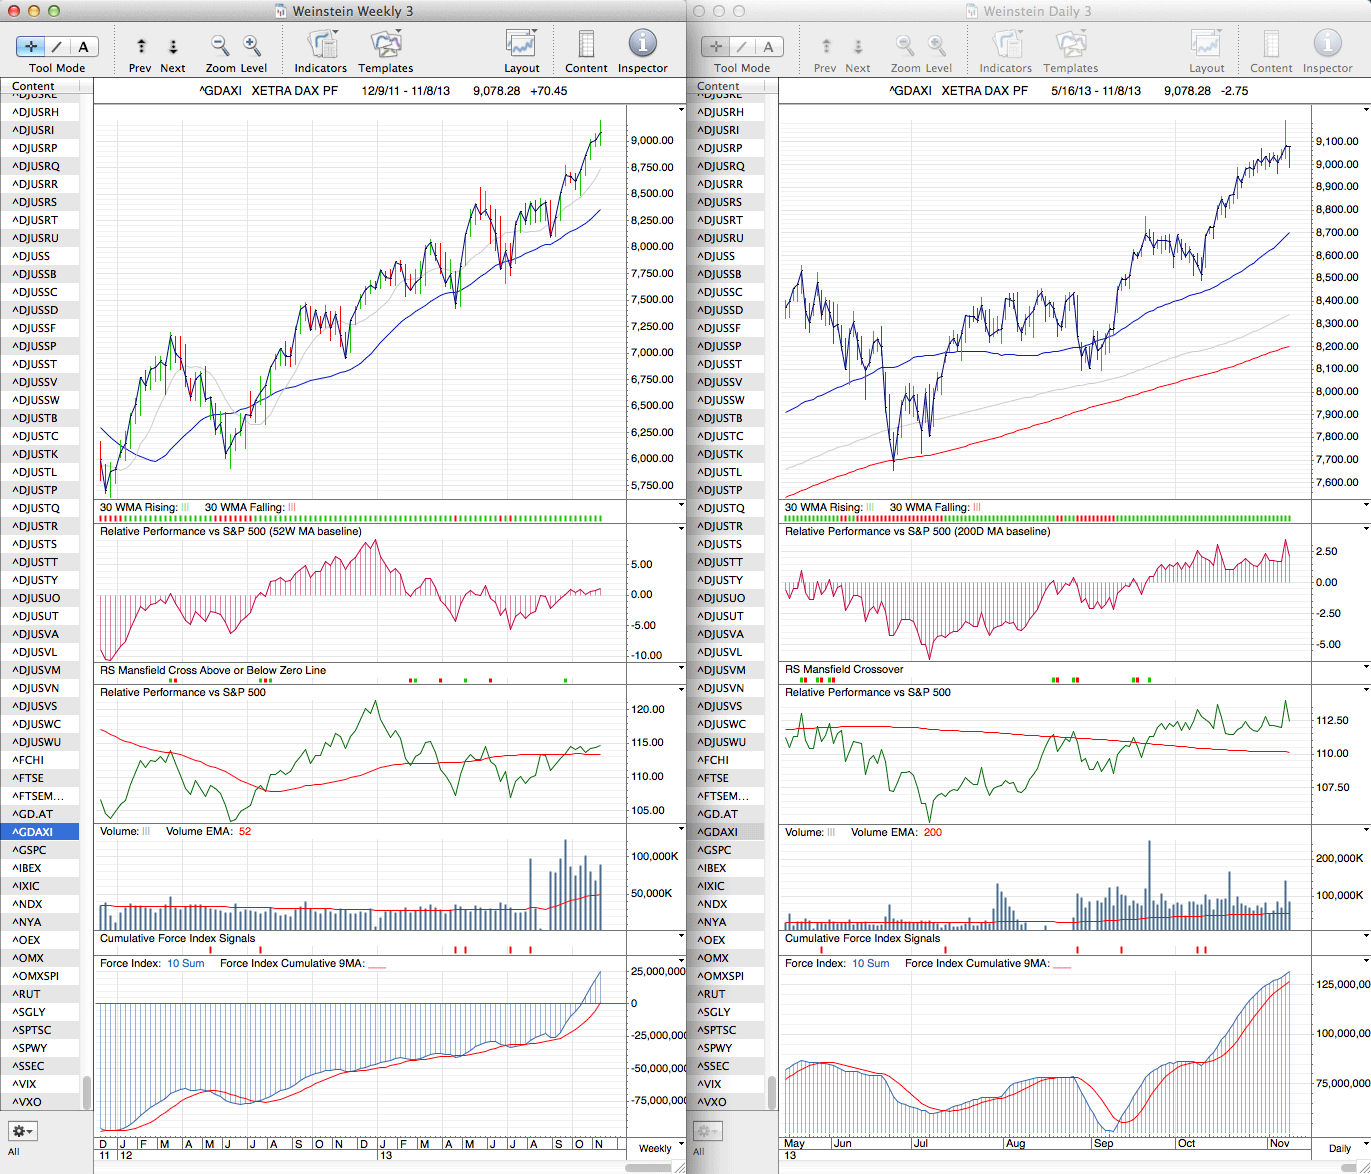The height and width of the screenshot is (1174, 1371).
Task: Open the Indicators menu in Weekly window
Action: (321, 45)
